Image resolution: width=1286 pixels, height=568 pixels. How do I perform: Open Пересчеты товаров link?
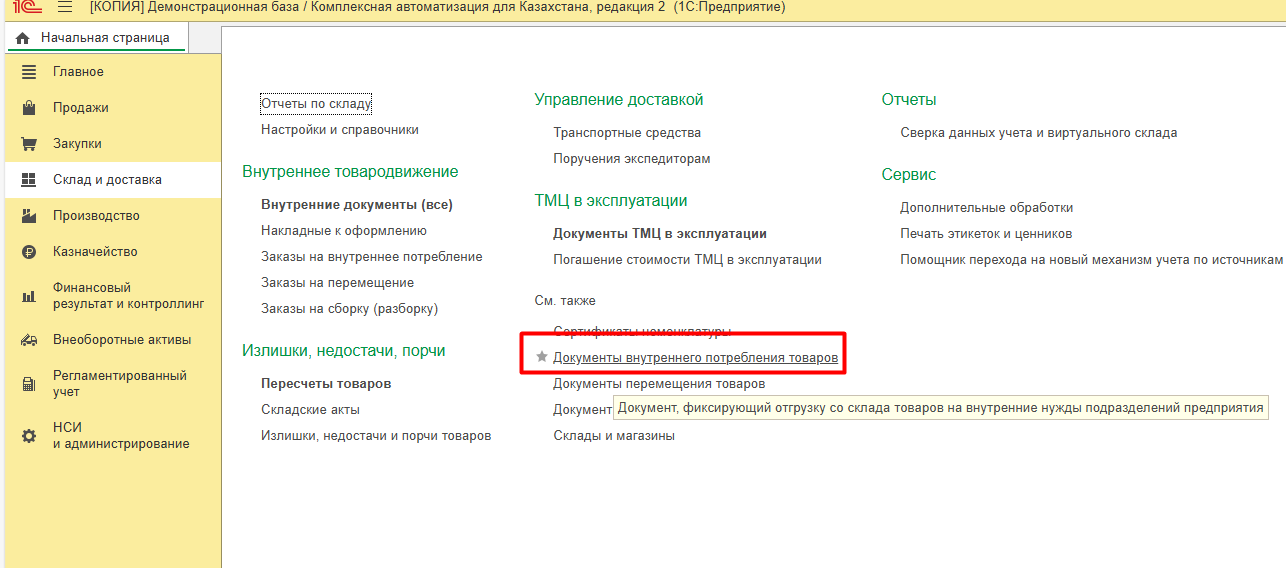(x=326, y=383)
